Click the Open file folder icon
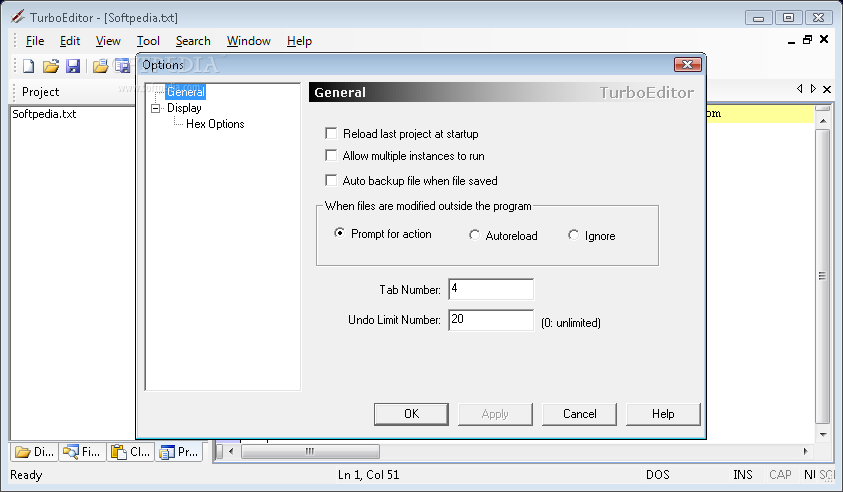The image size is (843, 492). [x=51, y=66]
